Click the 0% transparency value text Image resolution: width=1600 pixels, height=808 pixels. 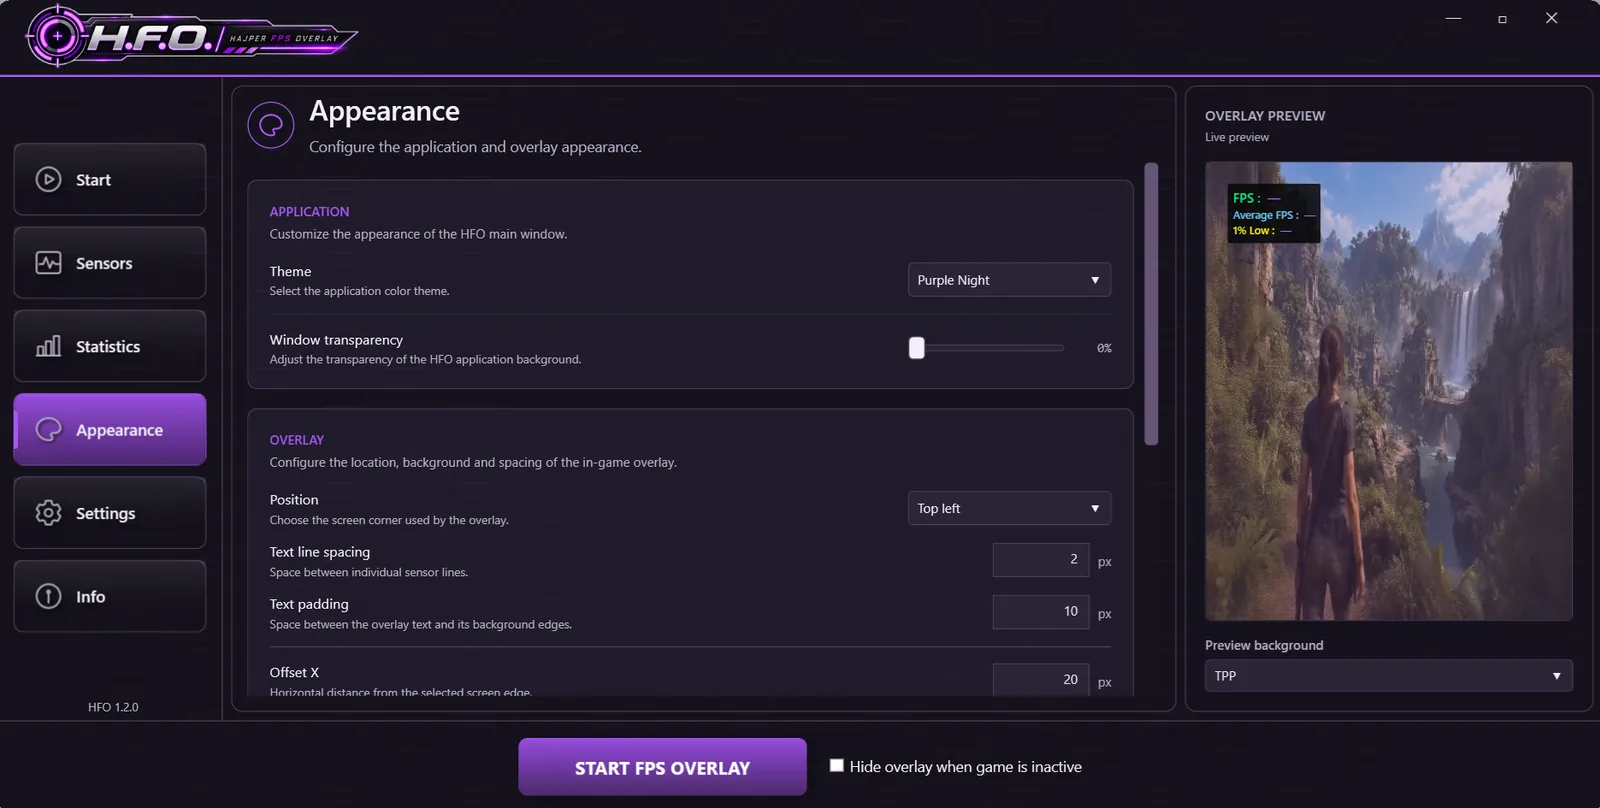pyautogui.click(x=1104, y=348)
